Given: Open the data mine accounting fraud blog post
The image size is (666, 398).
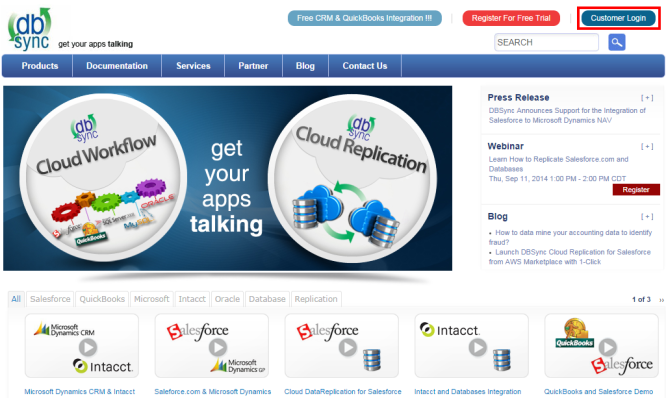Looking at the screenshot, I should pyautogui.click(x=570, y=237).
